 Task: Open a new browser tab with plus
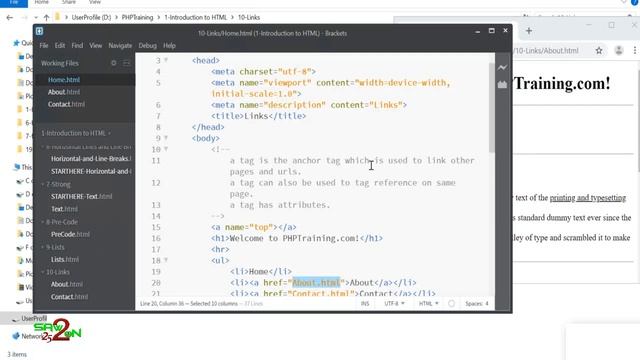[529, 31]
